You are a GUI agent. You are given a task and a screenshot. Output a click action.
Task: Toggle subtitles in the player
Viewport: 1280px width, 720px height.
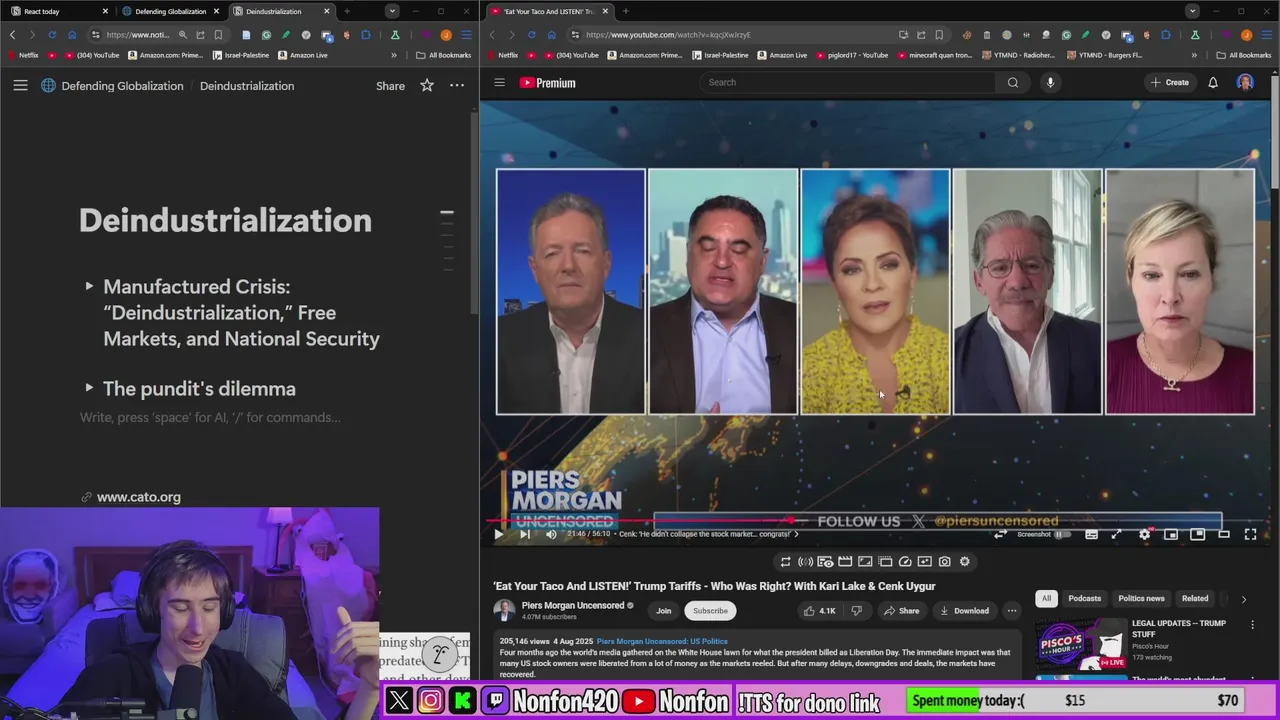pyautogui.click(x=1091, y=534)
